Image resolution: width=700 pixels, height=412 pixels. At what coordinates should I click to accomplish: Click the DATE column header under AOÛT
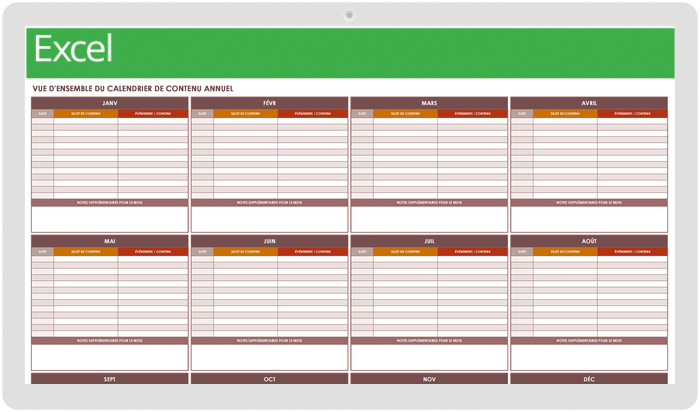click(522, 252)
